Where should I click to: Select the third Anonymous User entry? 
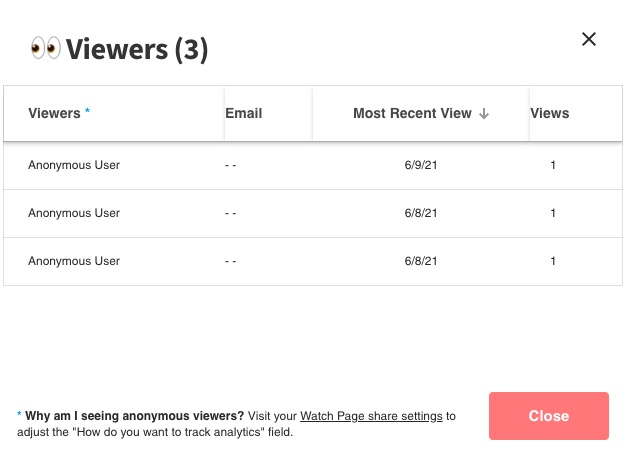click(74, 261)
